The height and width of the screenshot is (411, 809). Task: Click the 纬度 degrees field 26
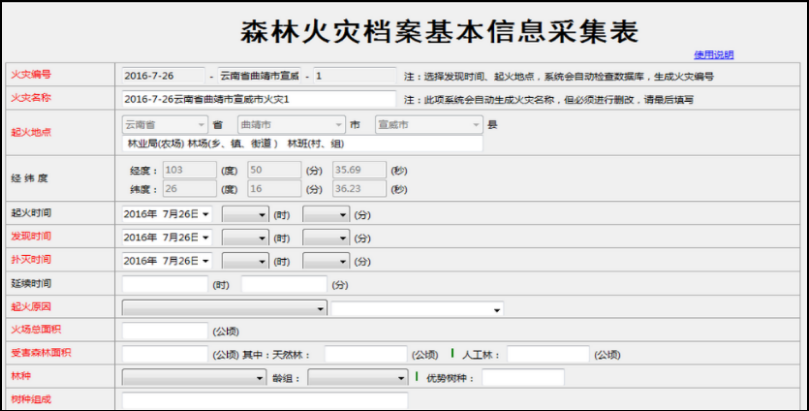coord(190,189)
